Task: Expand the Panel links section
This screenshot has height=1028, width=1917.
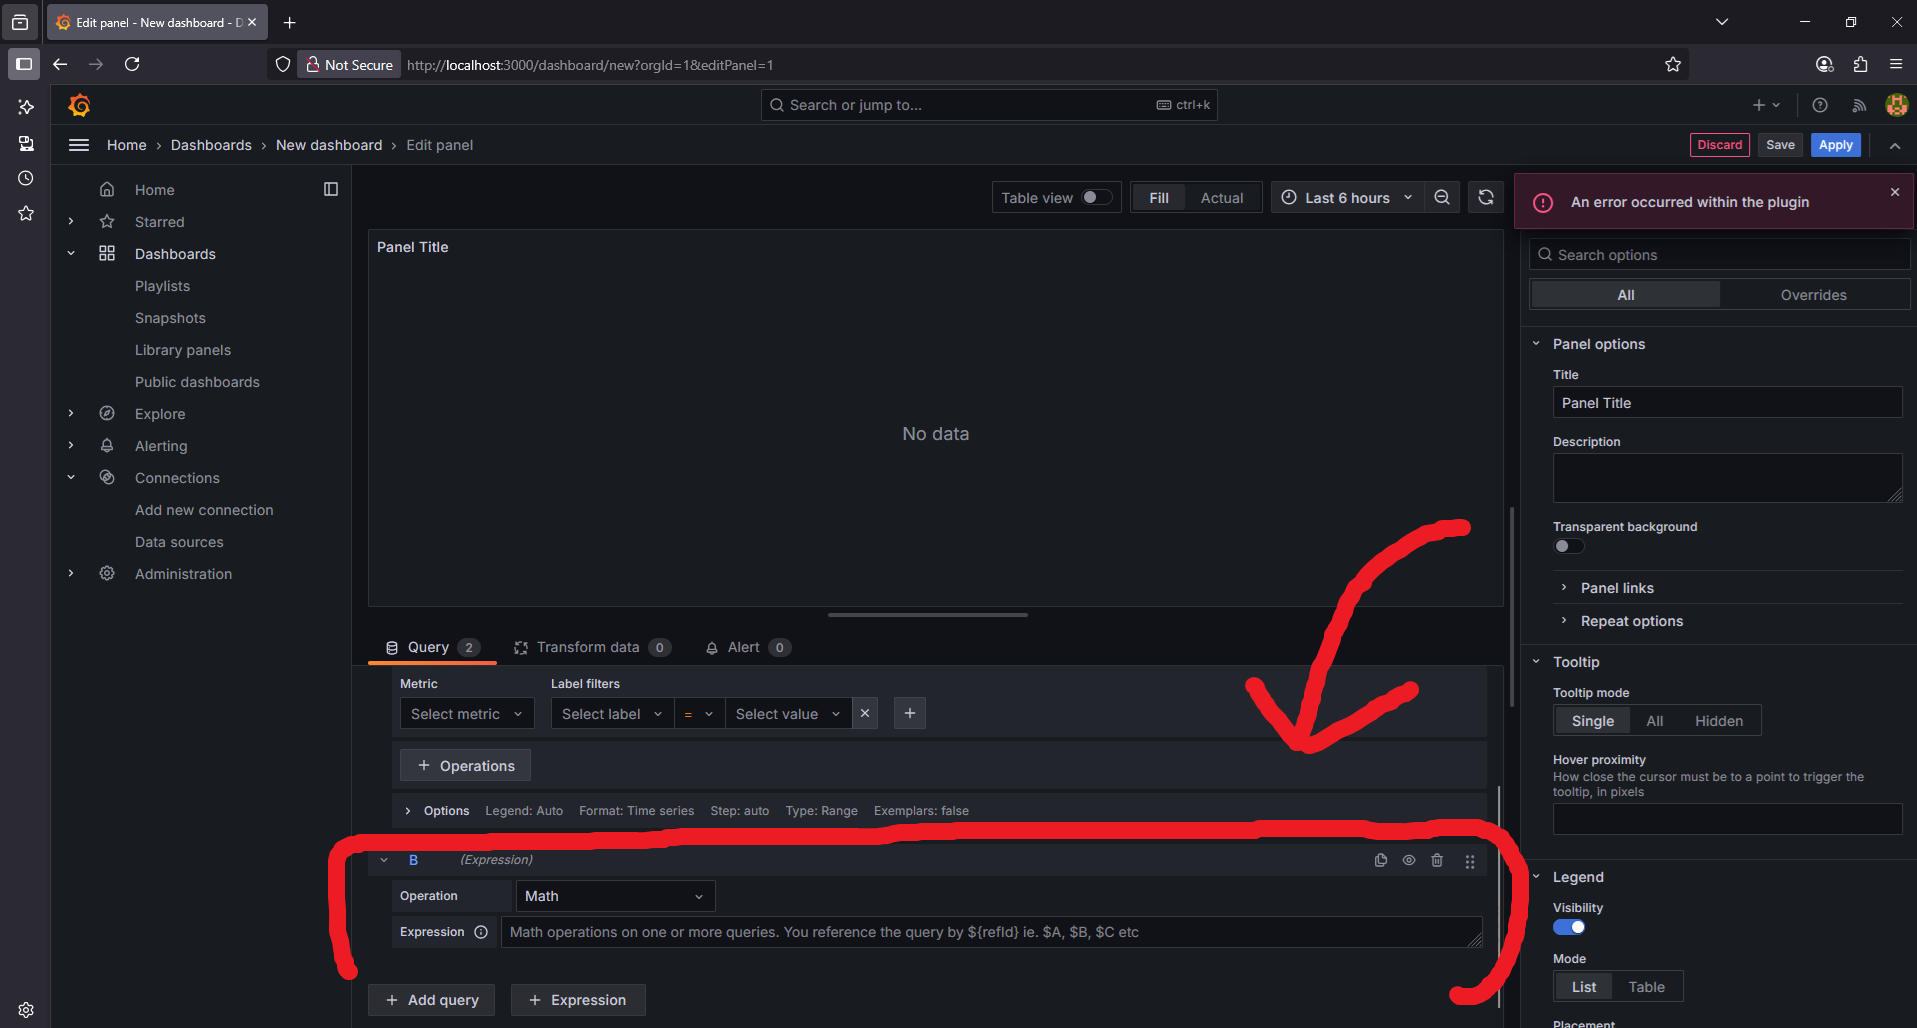Action: click(1616, 588)
